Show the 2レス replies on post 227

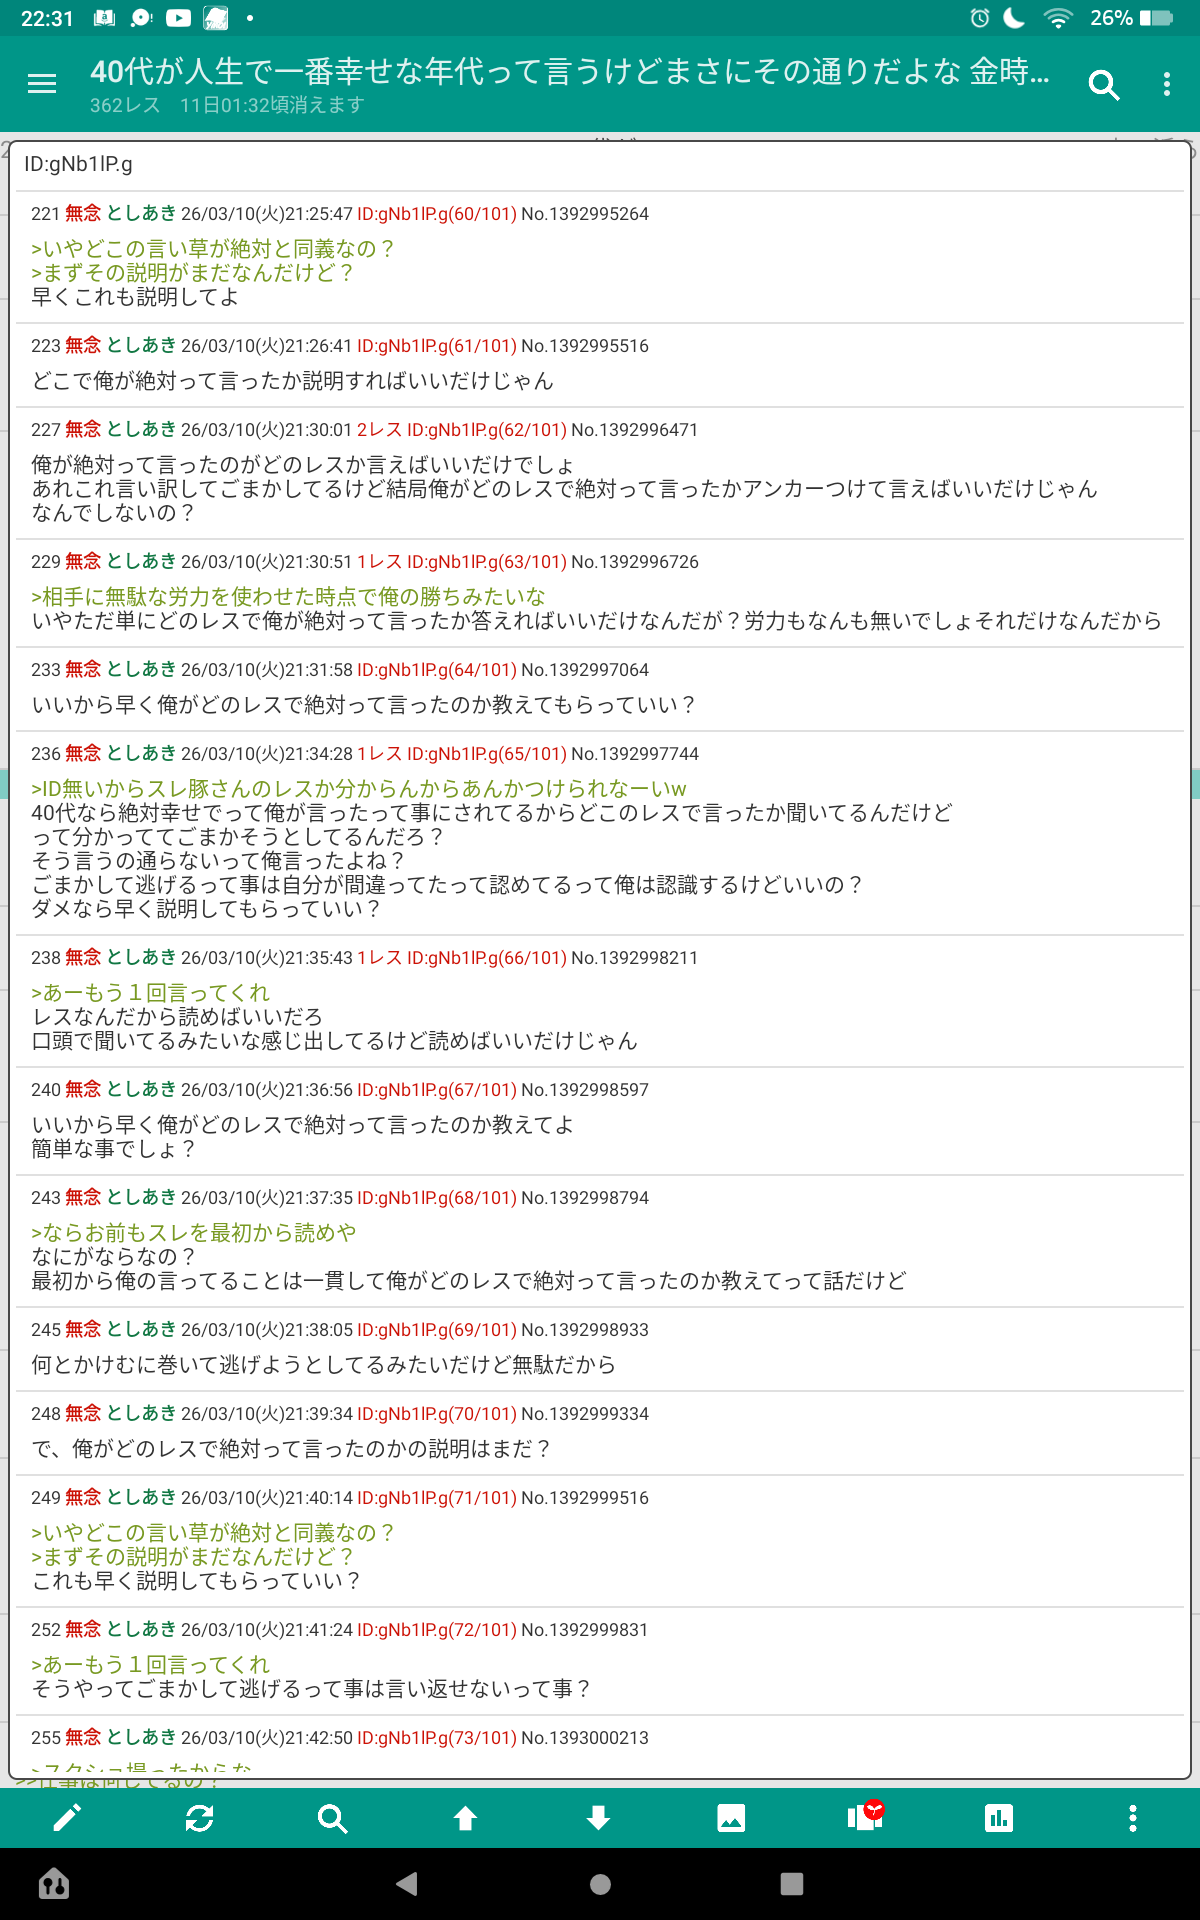point(379,430)
